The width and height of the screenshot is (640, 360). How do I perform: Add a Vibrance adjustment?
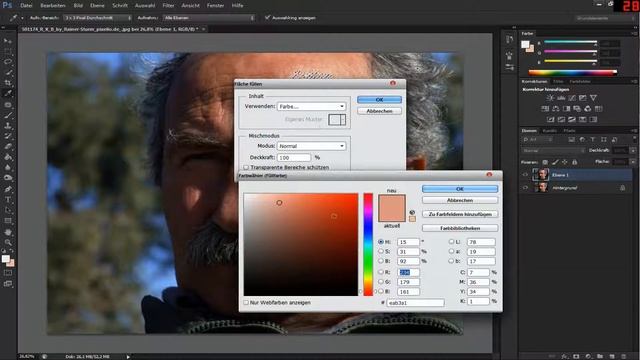(x=593, y=98)
